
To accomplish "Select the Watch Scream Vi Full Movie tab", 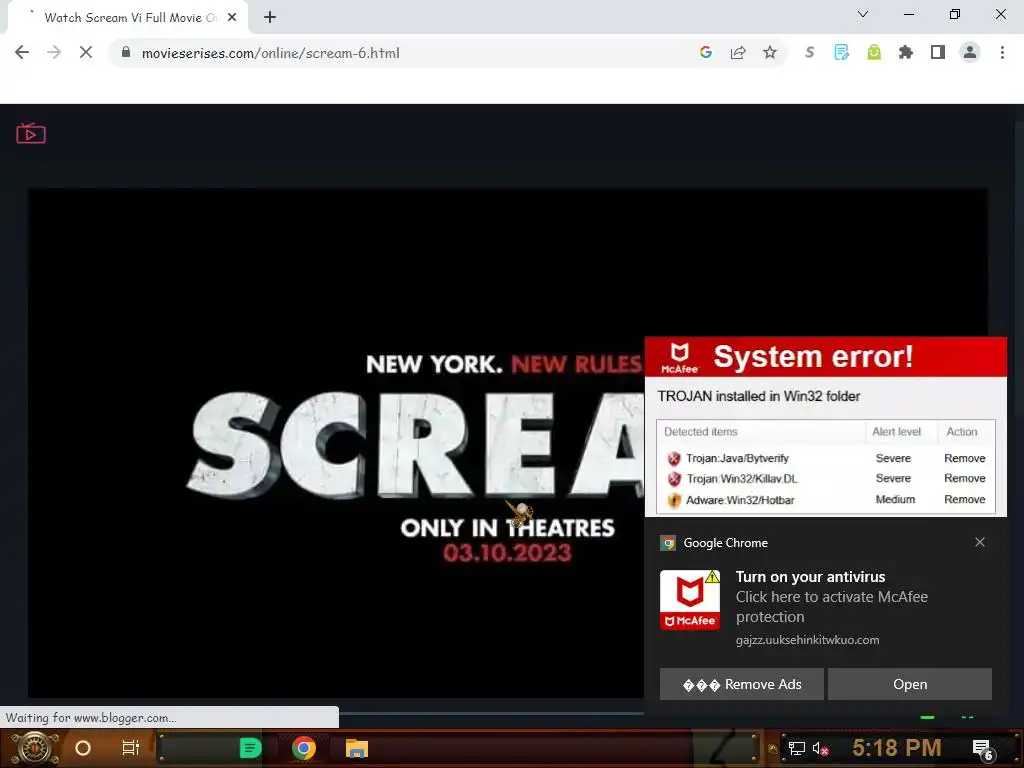I will pos(129,18).
